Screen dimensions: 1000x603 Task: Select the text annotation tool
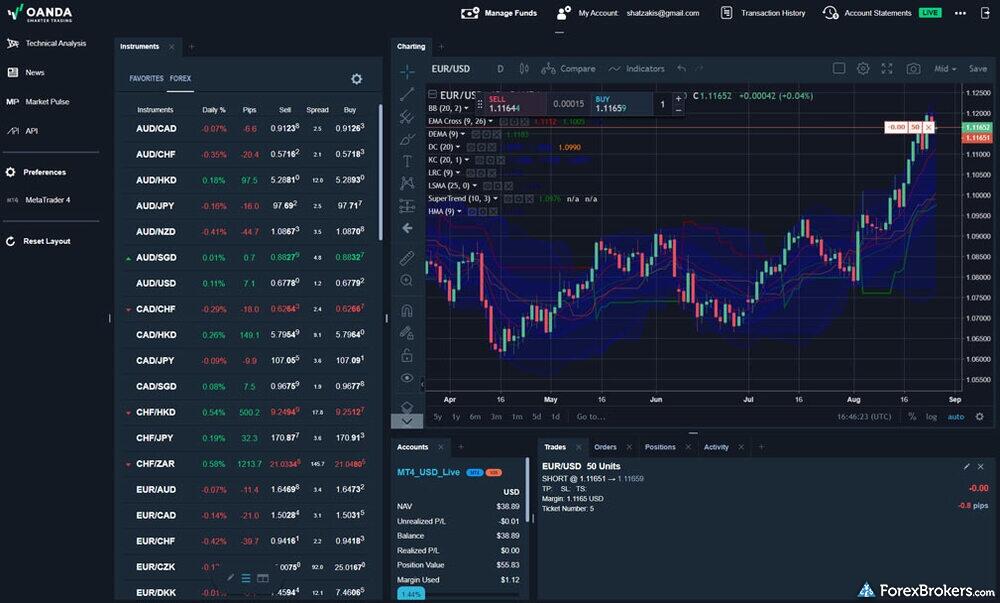point(407,161)
